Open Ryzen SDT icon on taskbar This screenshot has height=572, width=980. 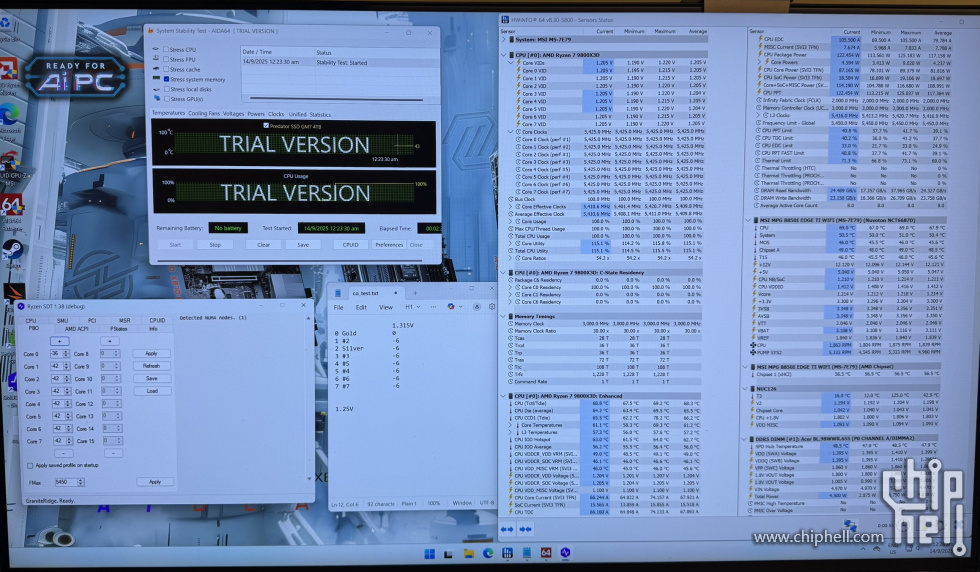click(565, 553)
